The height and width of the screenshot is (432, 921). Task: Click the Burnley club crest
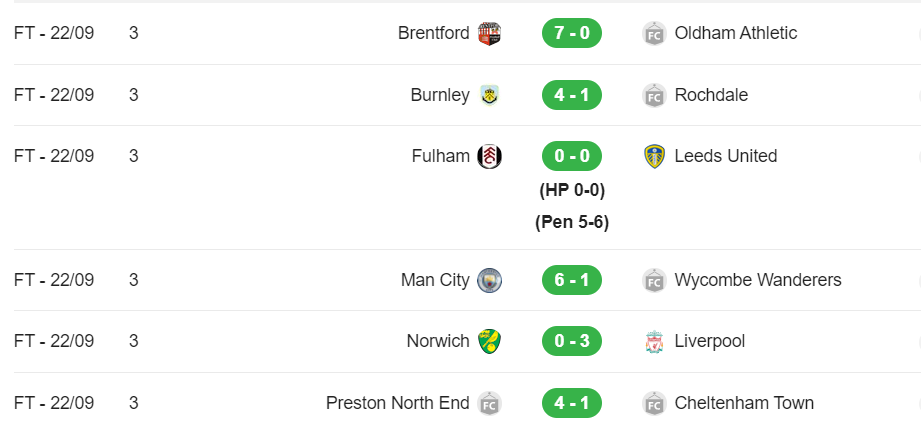point(489,95)
